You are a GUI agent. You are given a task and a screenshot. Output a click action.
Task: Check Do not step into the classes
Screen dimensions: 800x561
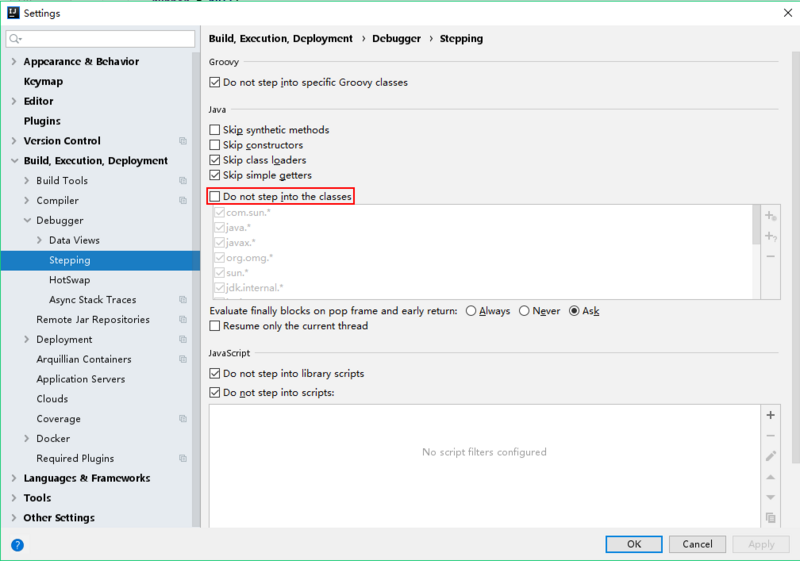pos(215,196)
